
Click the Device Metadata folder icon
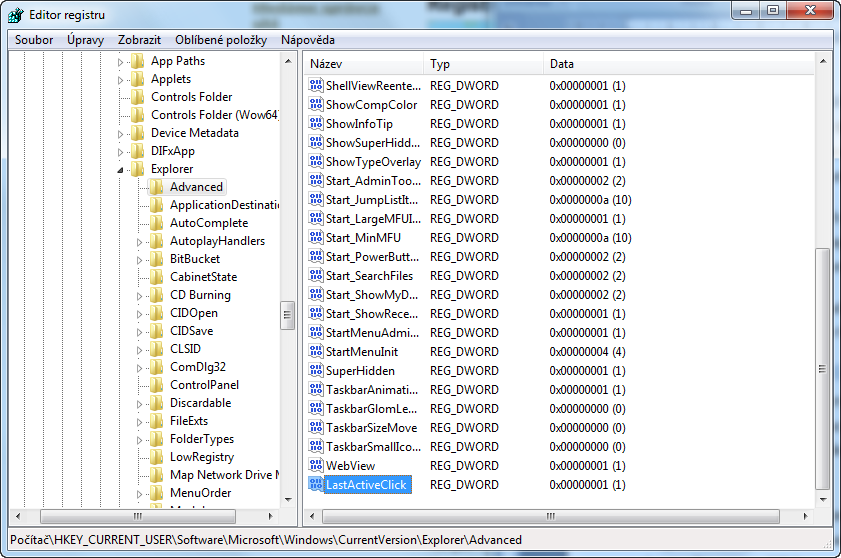pyautogui.click(x=138, y=133)
